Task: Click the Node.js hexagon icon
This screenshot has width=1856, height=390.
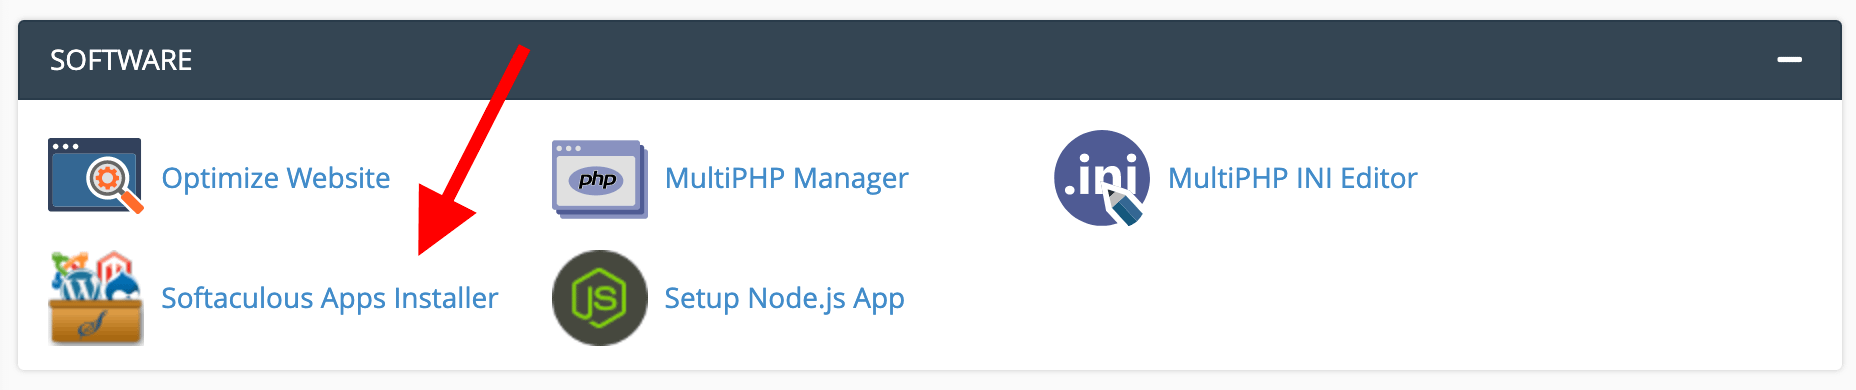Action: point(600,298)
